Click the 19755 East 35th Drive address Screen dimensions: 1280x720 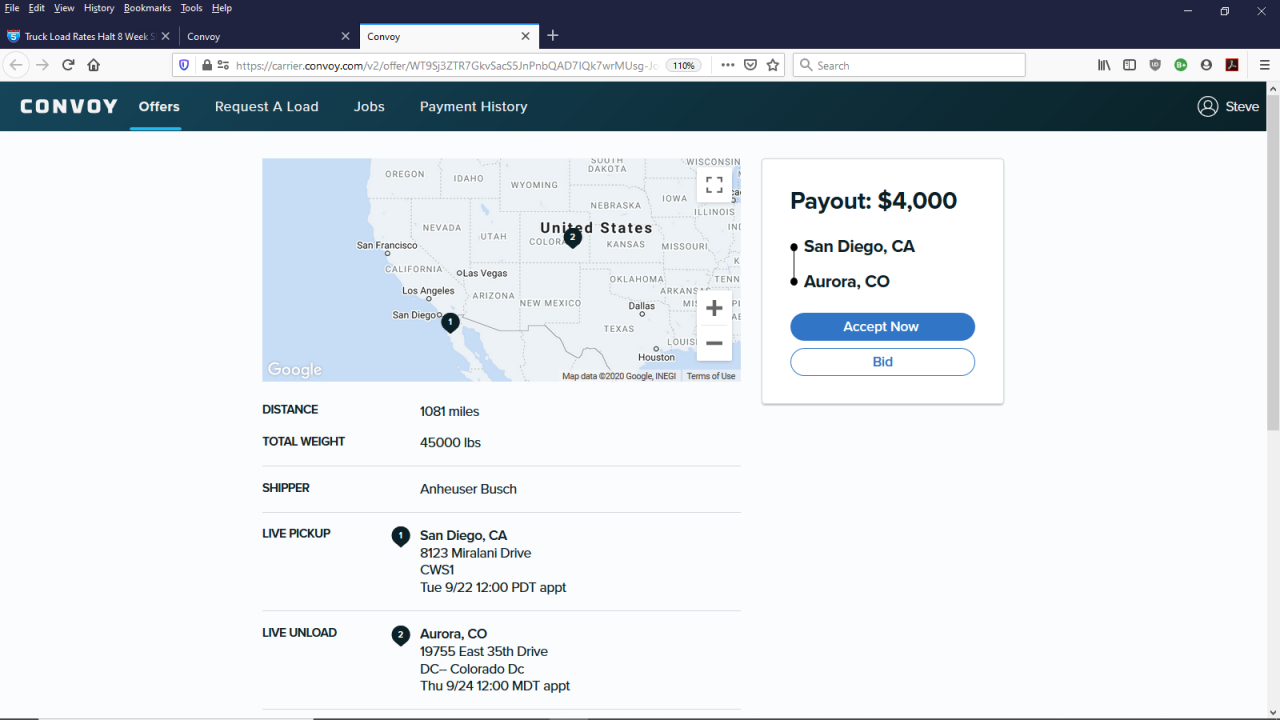(x=484, y=651)
